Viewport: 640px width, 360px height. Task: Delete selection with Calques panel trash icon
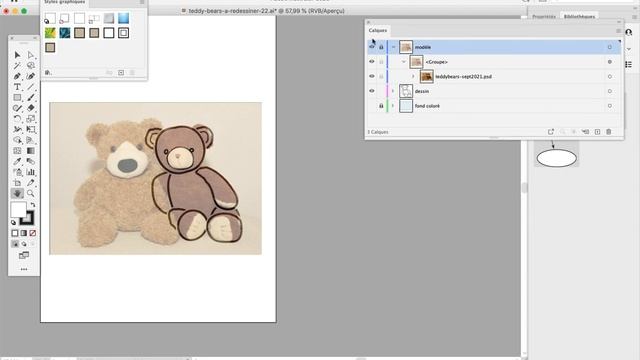[609, 132]
